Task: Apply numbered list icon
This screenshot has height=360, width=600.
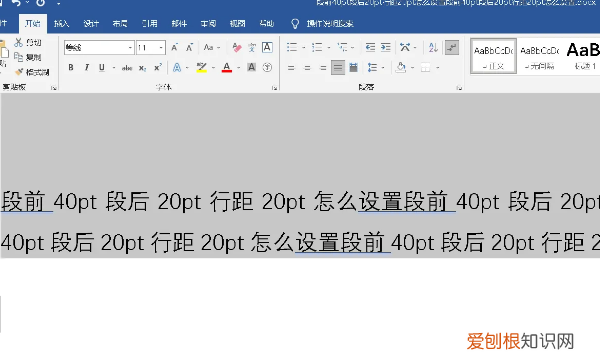Action: click(317, 47)
